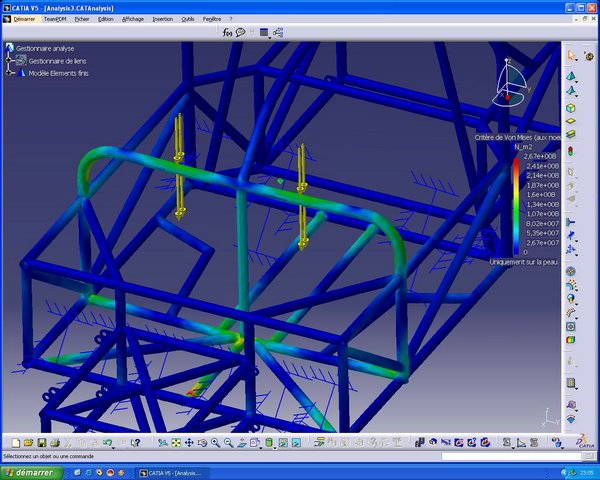The image size is (600, 480).
Task: Open the quick view cube dropdown arrow
Action: pyautogui.click(x=261, y=447)
